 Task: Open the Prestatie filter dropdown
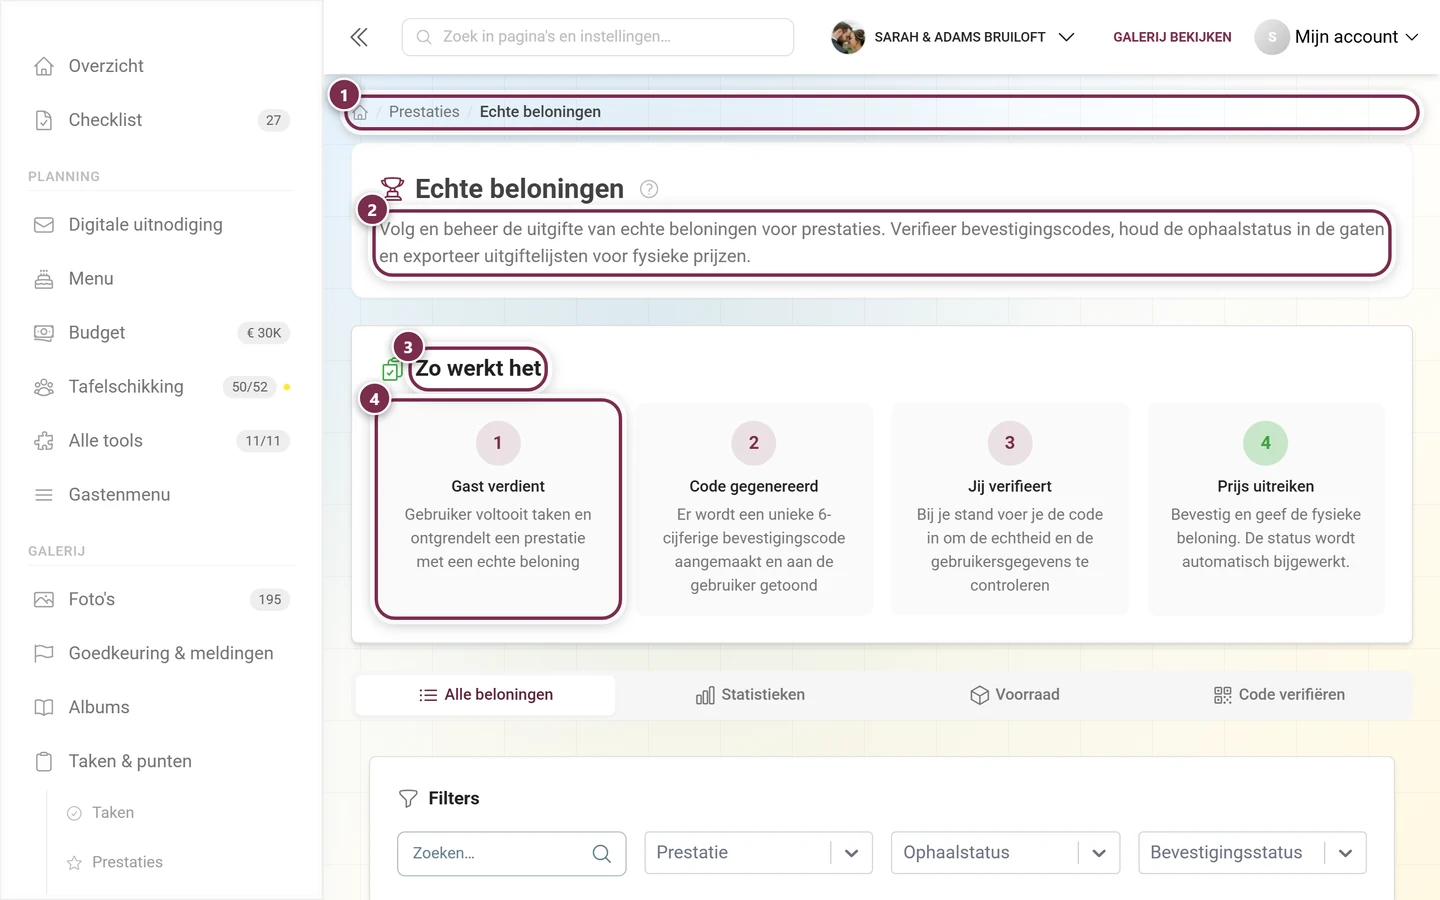[x=758, y=853]
